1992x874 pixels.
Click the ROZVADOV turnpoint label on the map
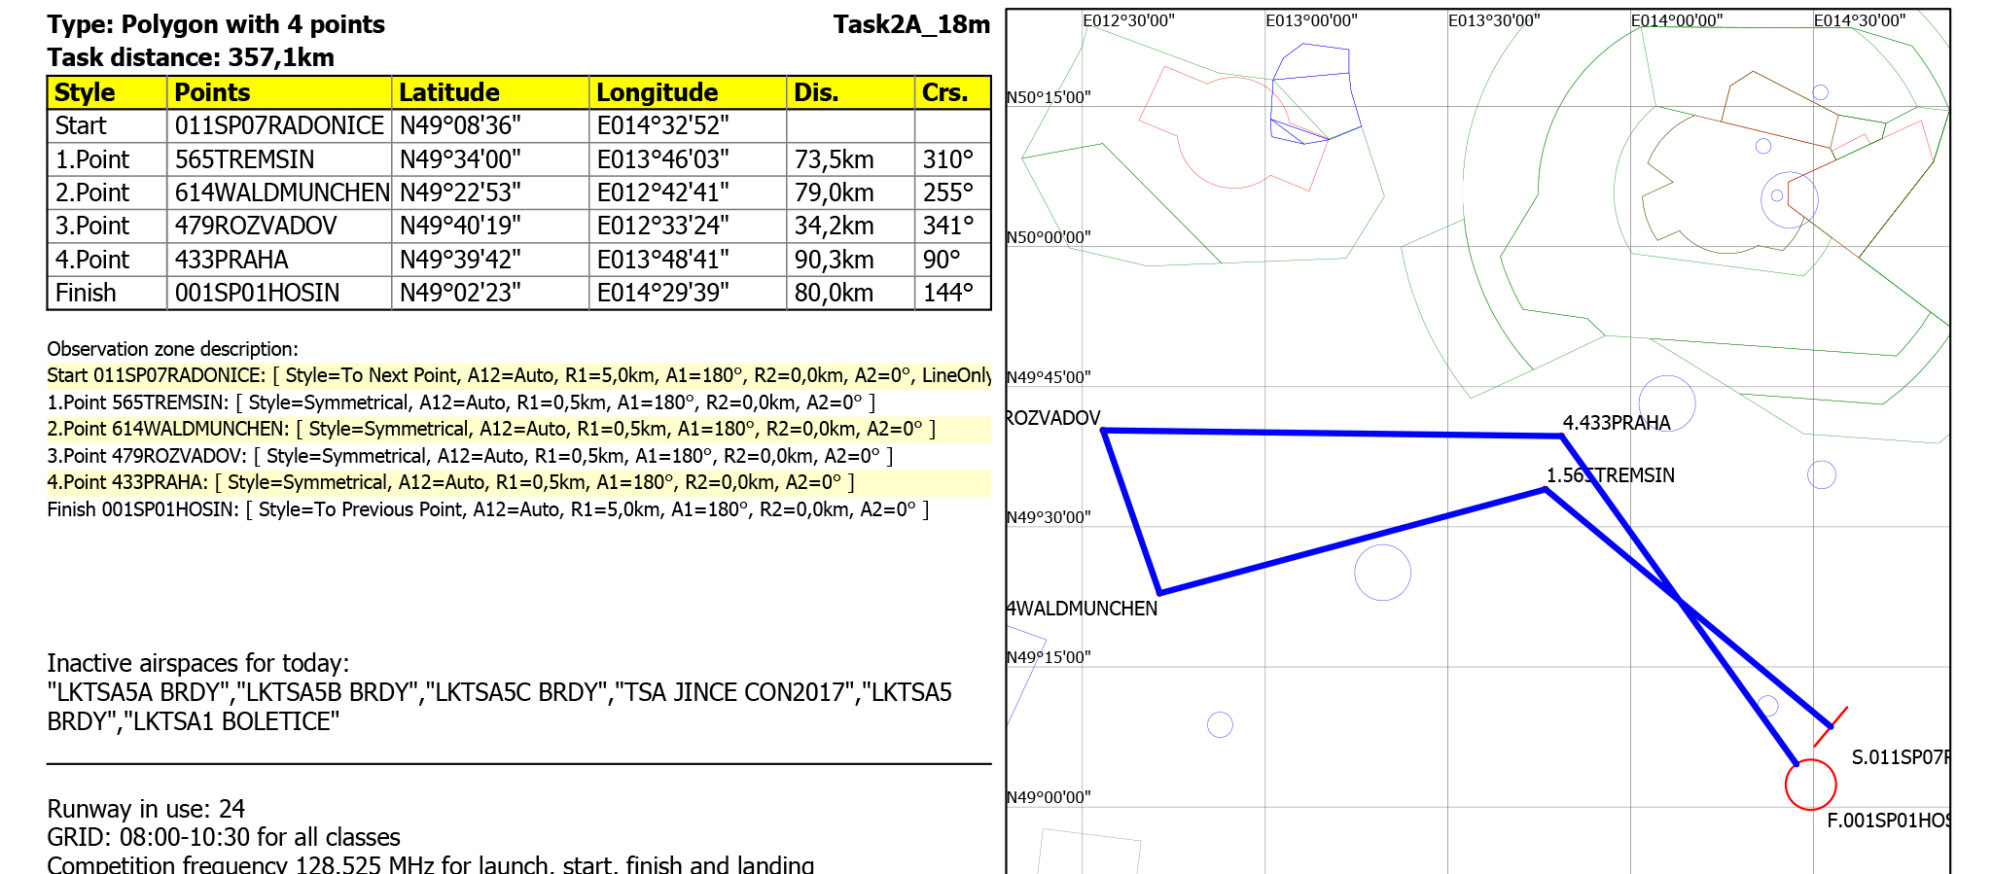click(1053, 418)
